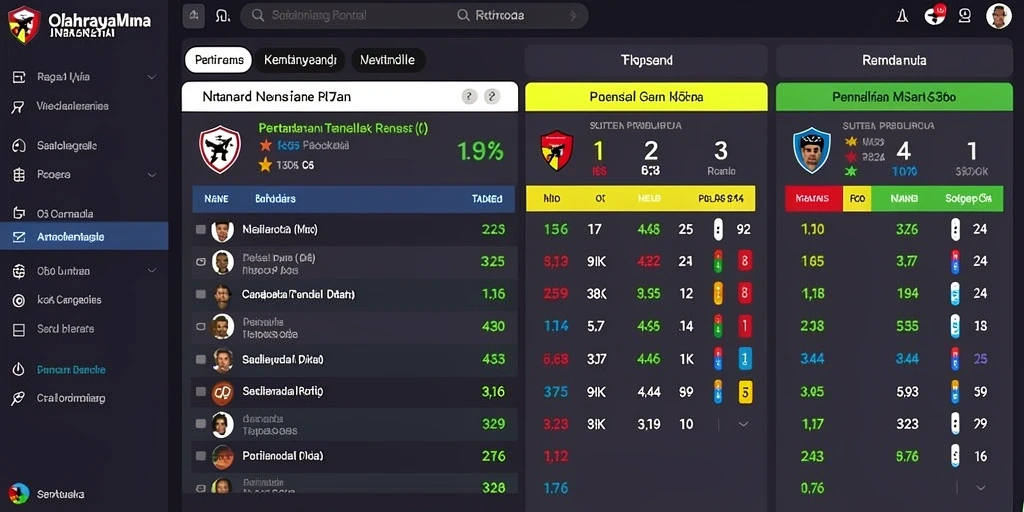Tick the checkbox beside Portlanodal (Nda)
Screen dimensions: 1024x512
(x=200, y=456)
